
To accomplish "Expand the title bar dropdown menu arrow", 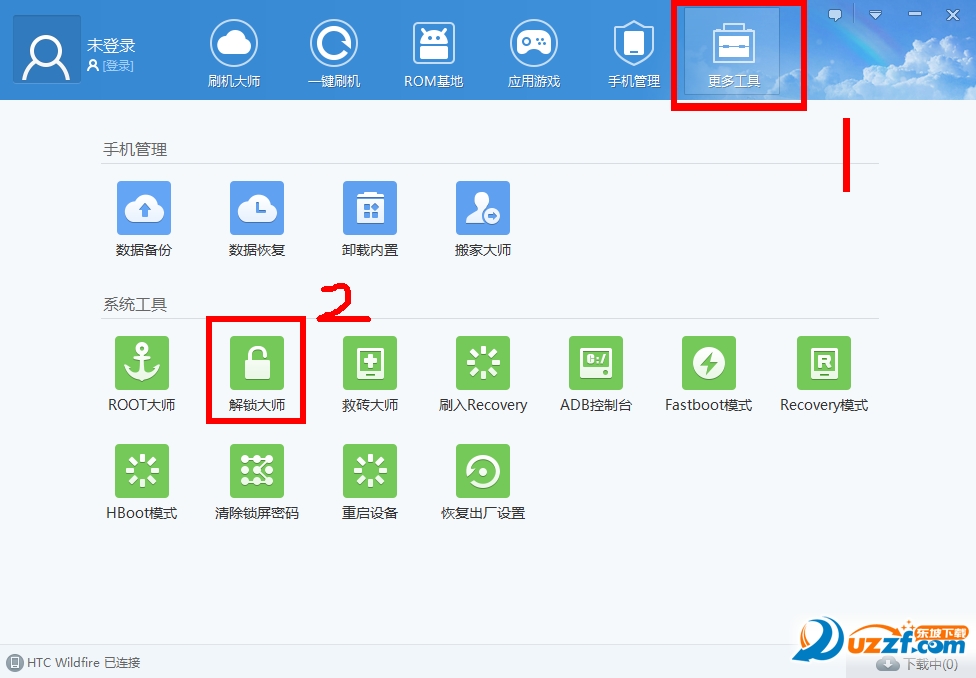I will click(875, 15).
